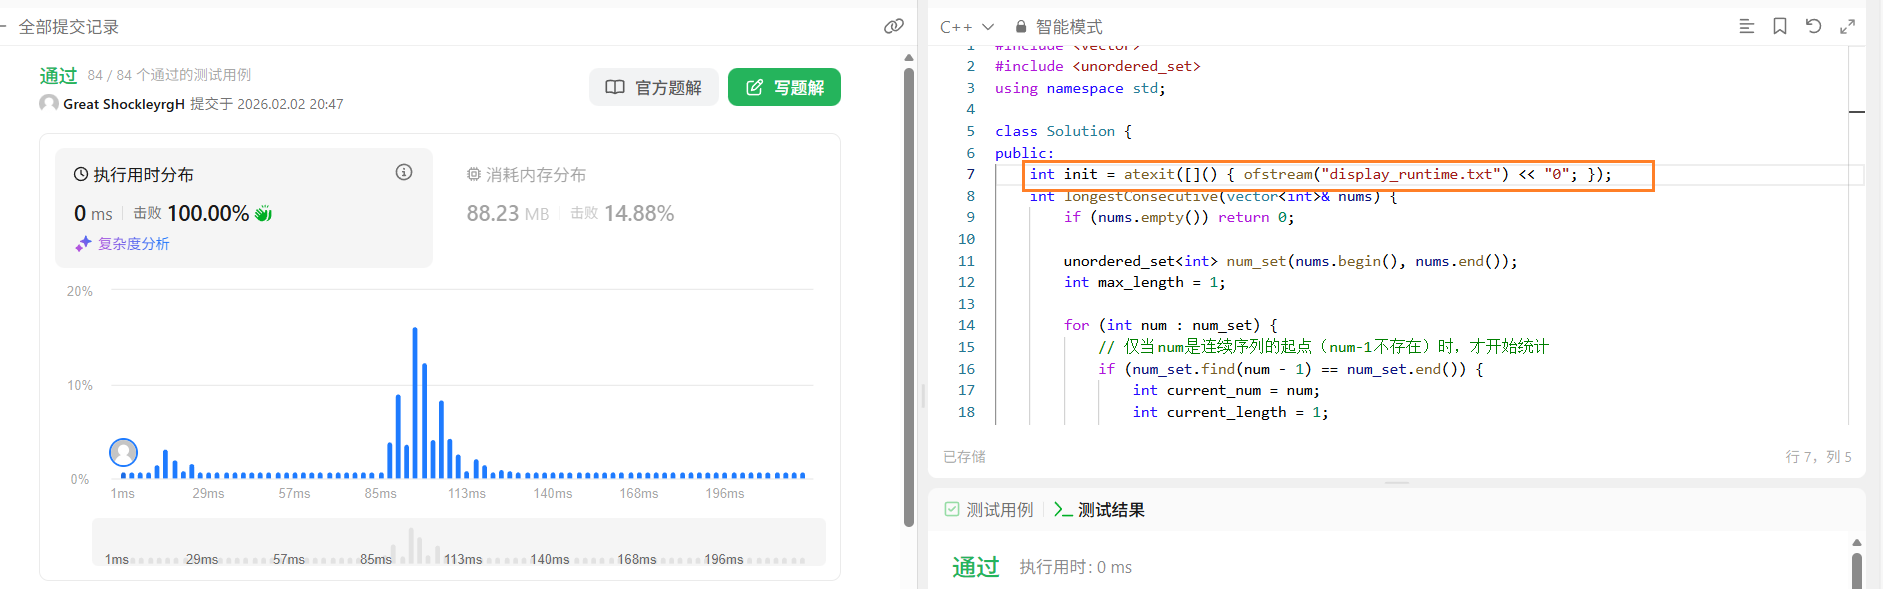Open 官方题解 official solution

pos(654,87)
